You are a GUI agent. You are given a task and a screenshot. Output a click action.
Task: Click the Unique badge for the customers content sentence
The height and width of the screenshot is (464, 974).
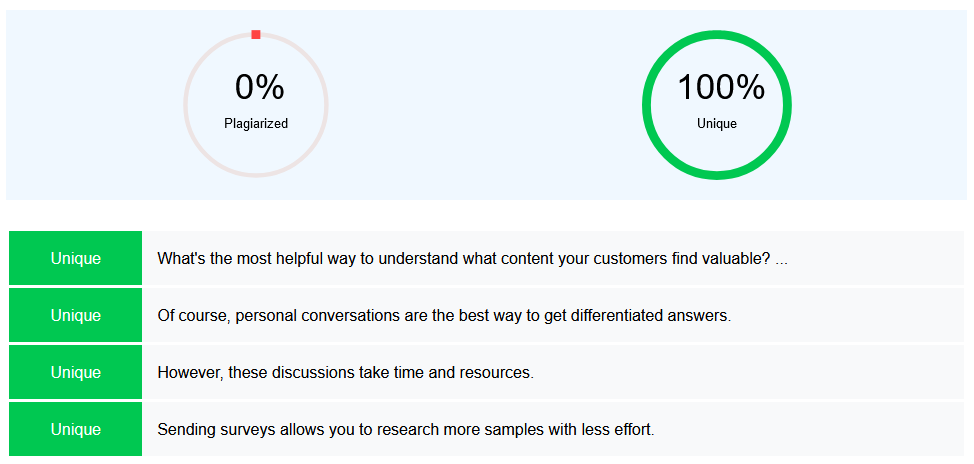point(76,258)
